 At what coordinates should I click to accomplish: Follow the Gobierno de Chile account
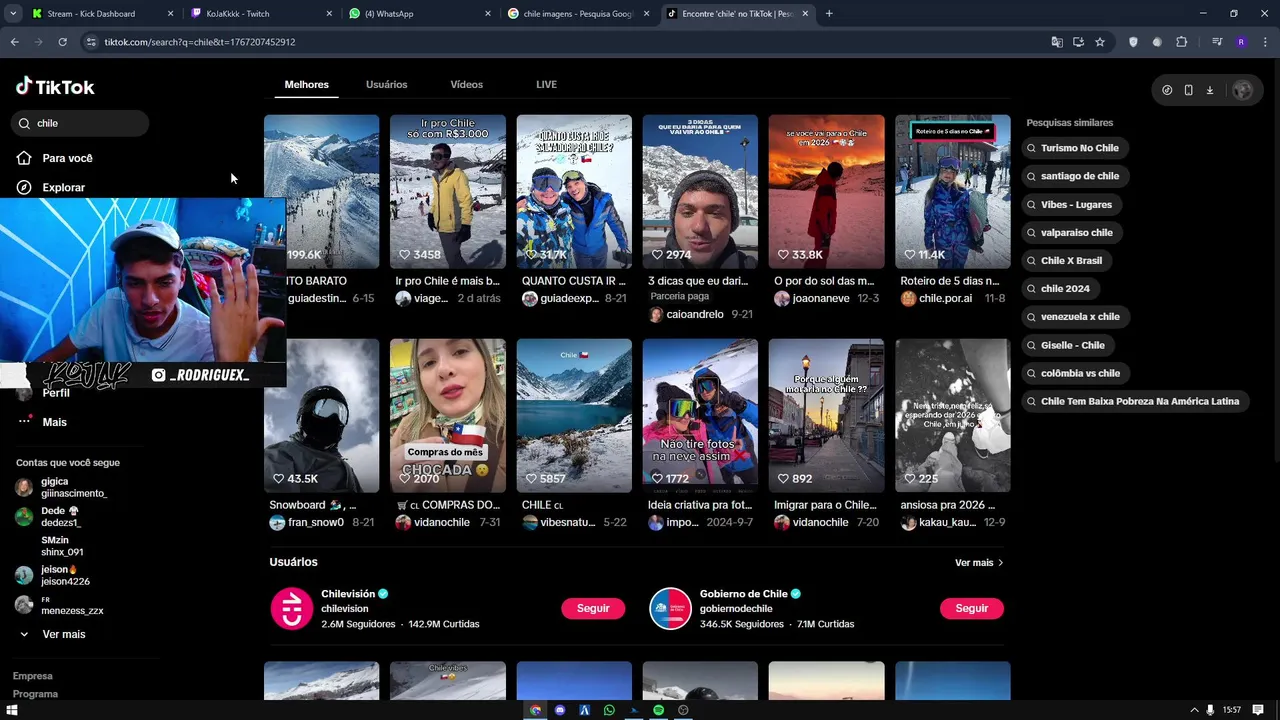tap(971, 608)
